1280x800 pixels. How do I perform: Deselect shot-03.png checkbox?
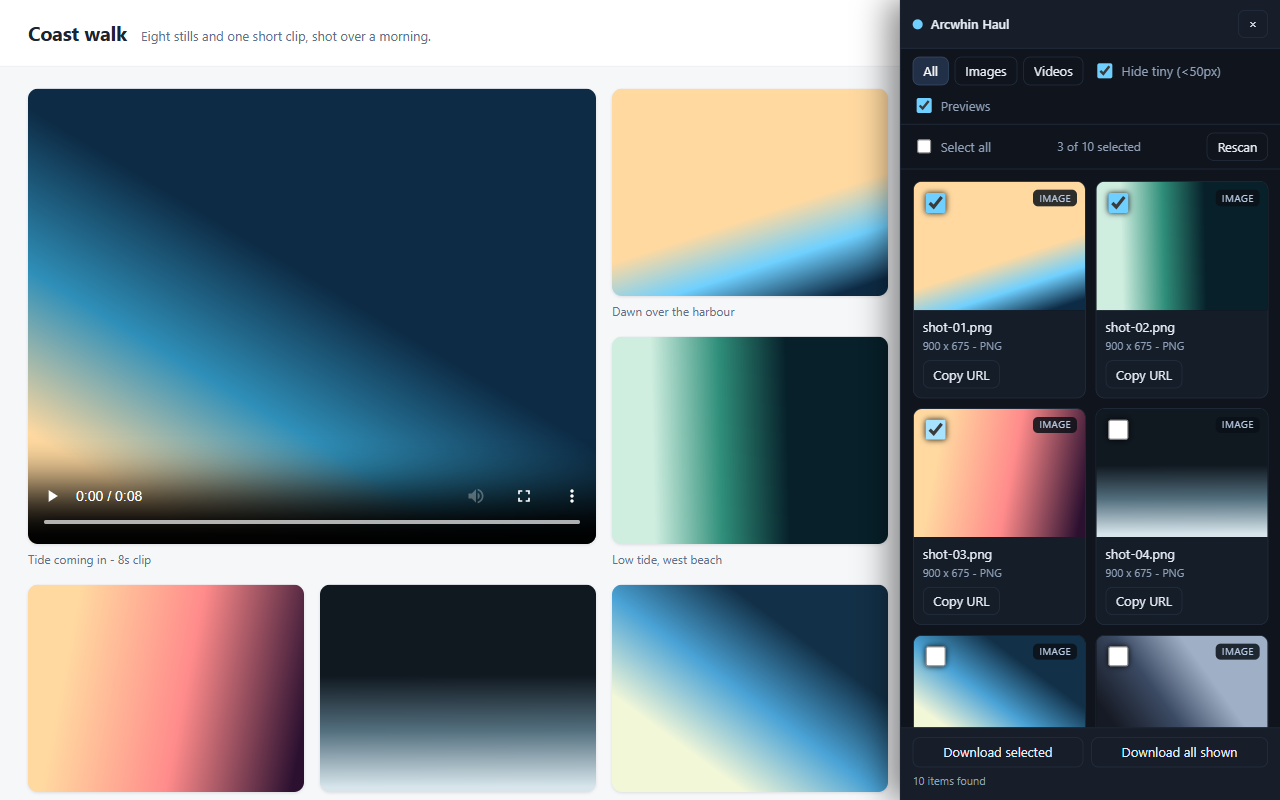coord(935,429)
